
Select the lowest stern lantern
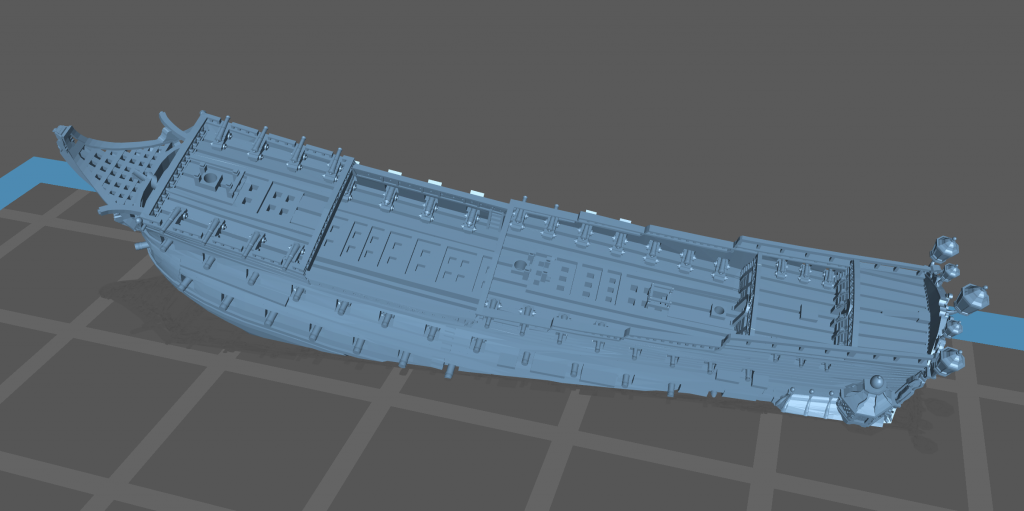(950, 360)
